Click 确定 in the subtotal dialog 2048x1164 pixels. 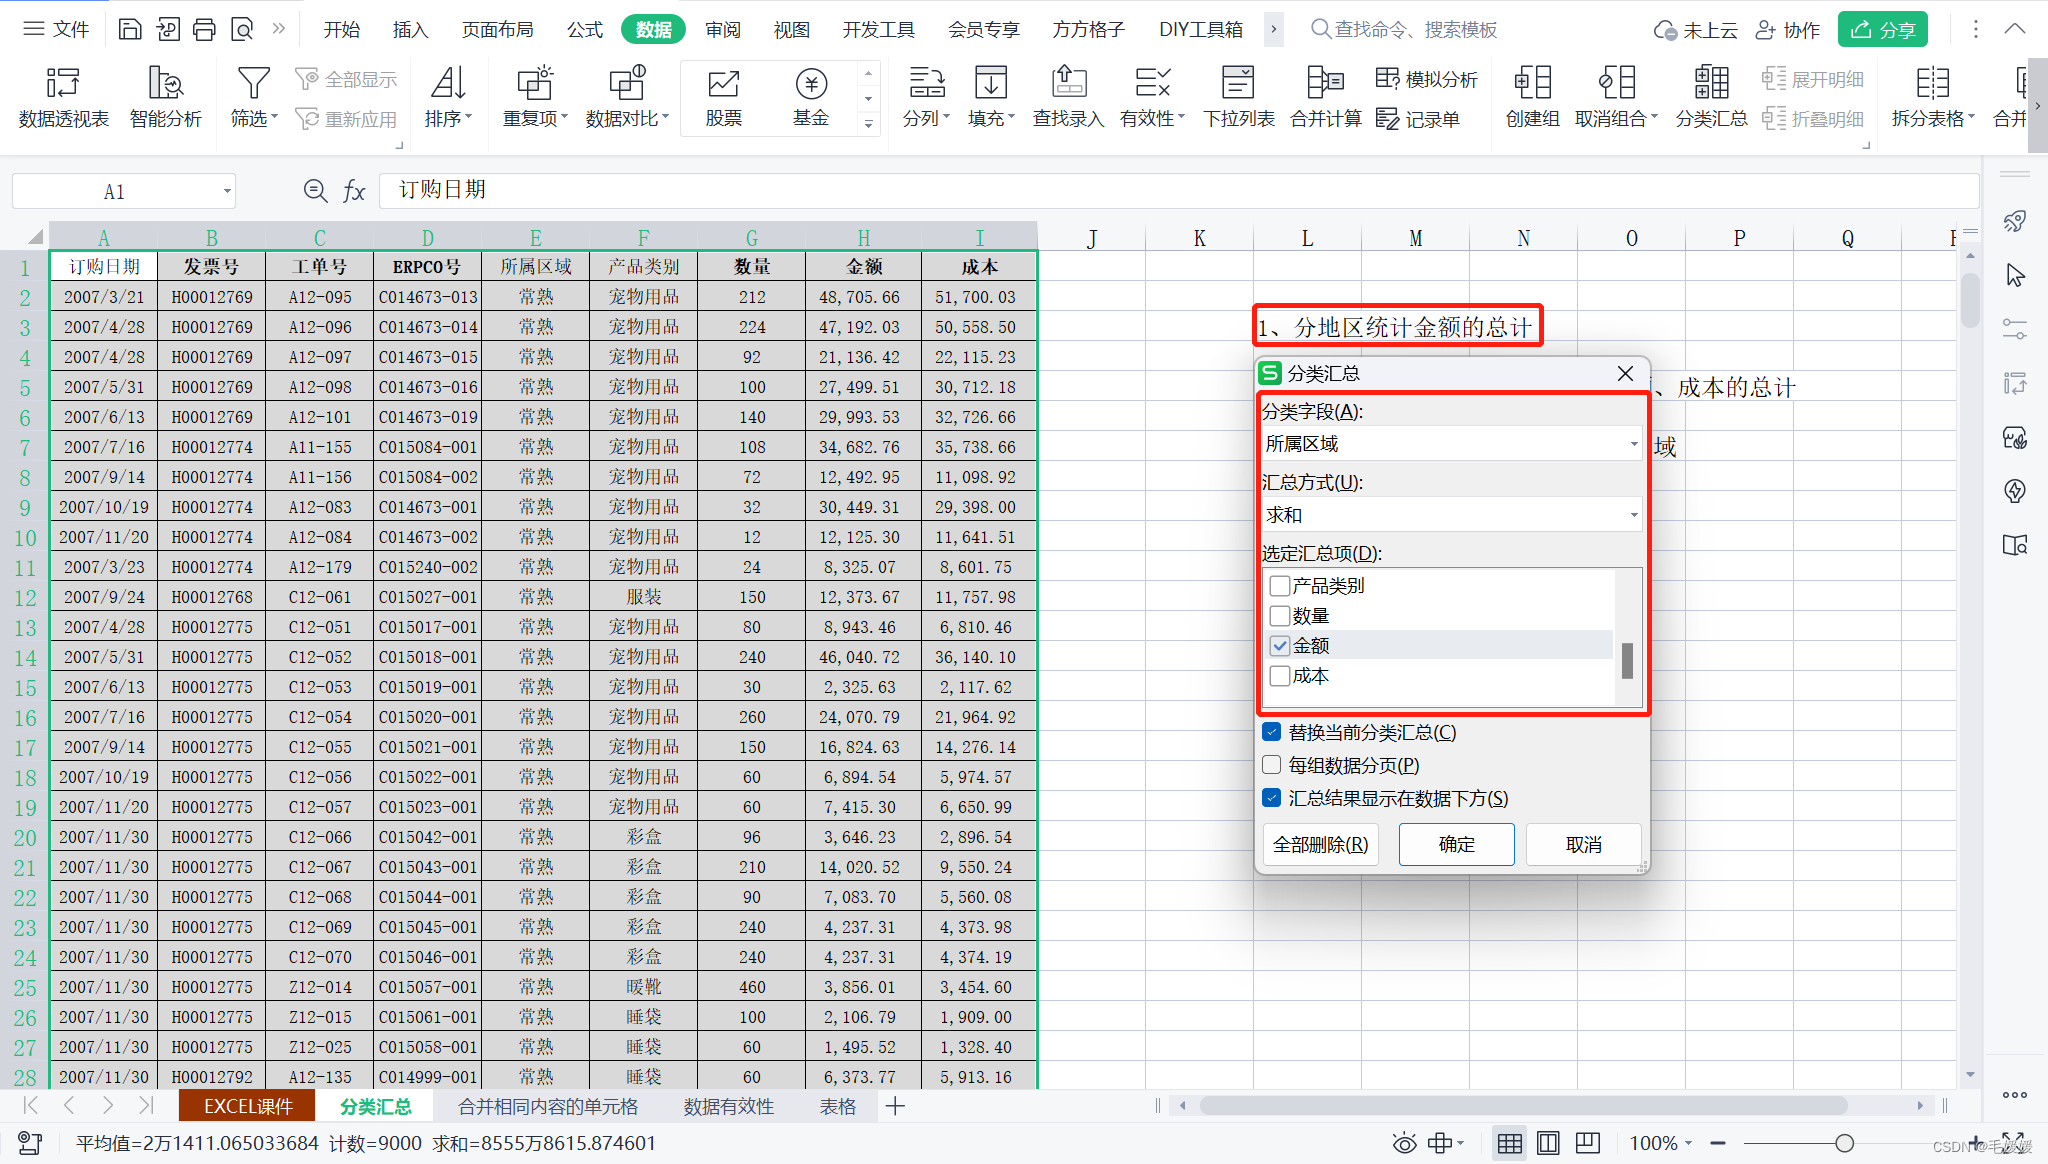(x=1456, y=845)
